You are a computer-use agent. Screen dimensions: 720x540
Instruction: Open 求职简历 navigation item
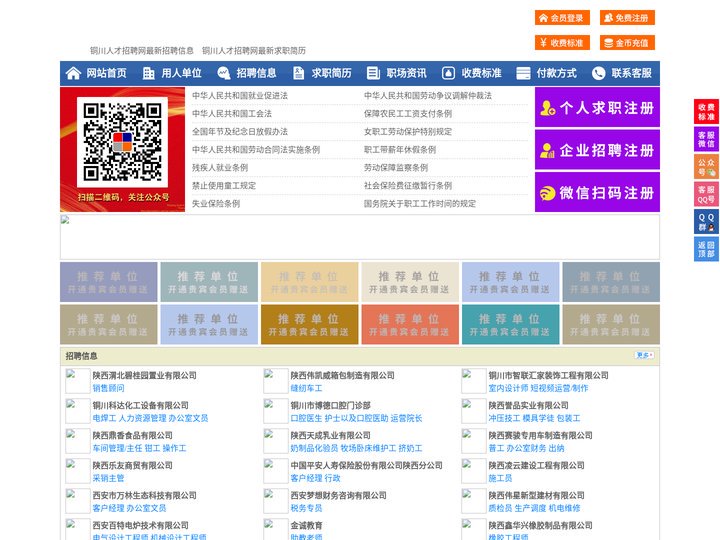(x=332, y=73)
